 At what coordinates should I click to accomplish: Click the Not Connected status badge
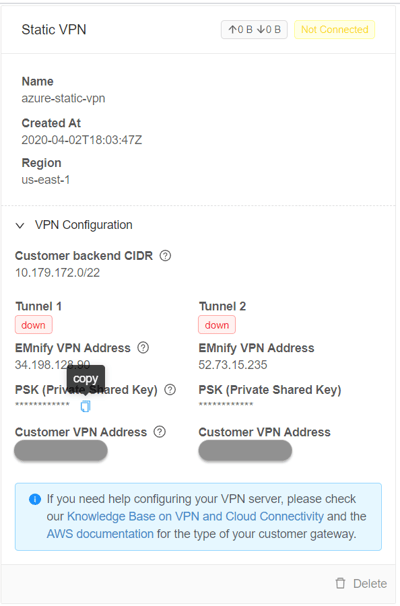point(335,30)
